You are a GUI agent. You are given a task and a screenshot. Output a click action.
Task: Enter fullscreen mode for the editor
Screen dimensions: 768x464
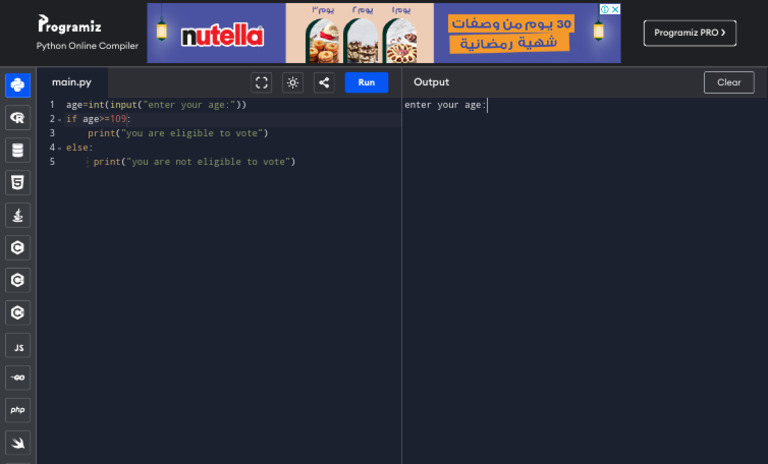tap(261, 82)
